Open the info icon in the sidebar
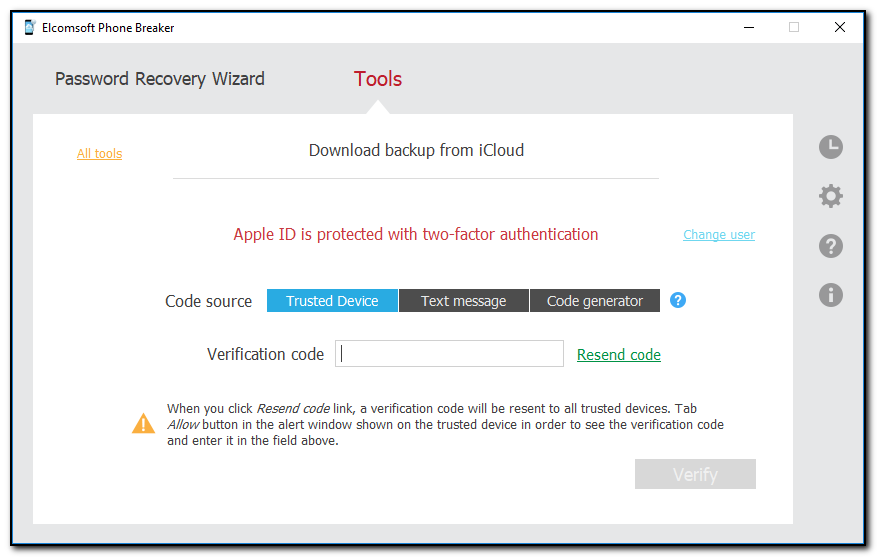 click(830, 295)
